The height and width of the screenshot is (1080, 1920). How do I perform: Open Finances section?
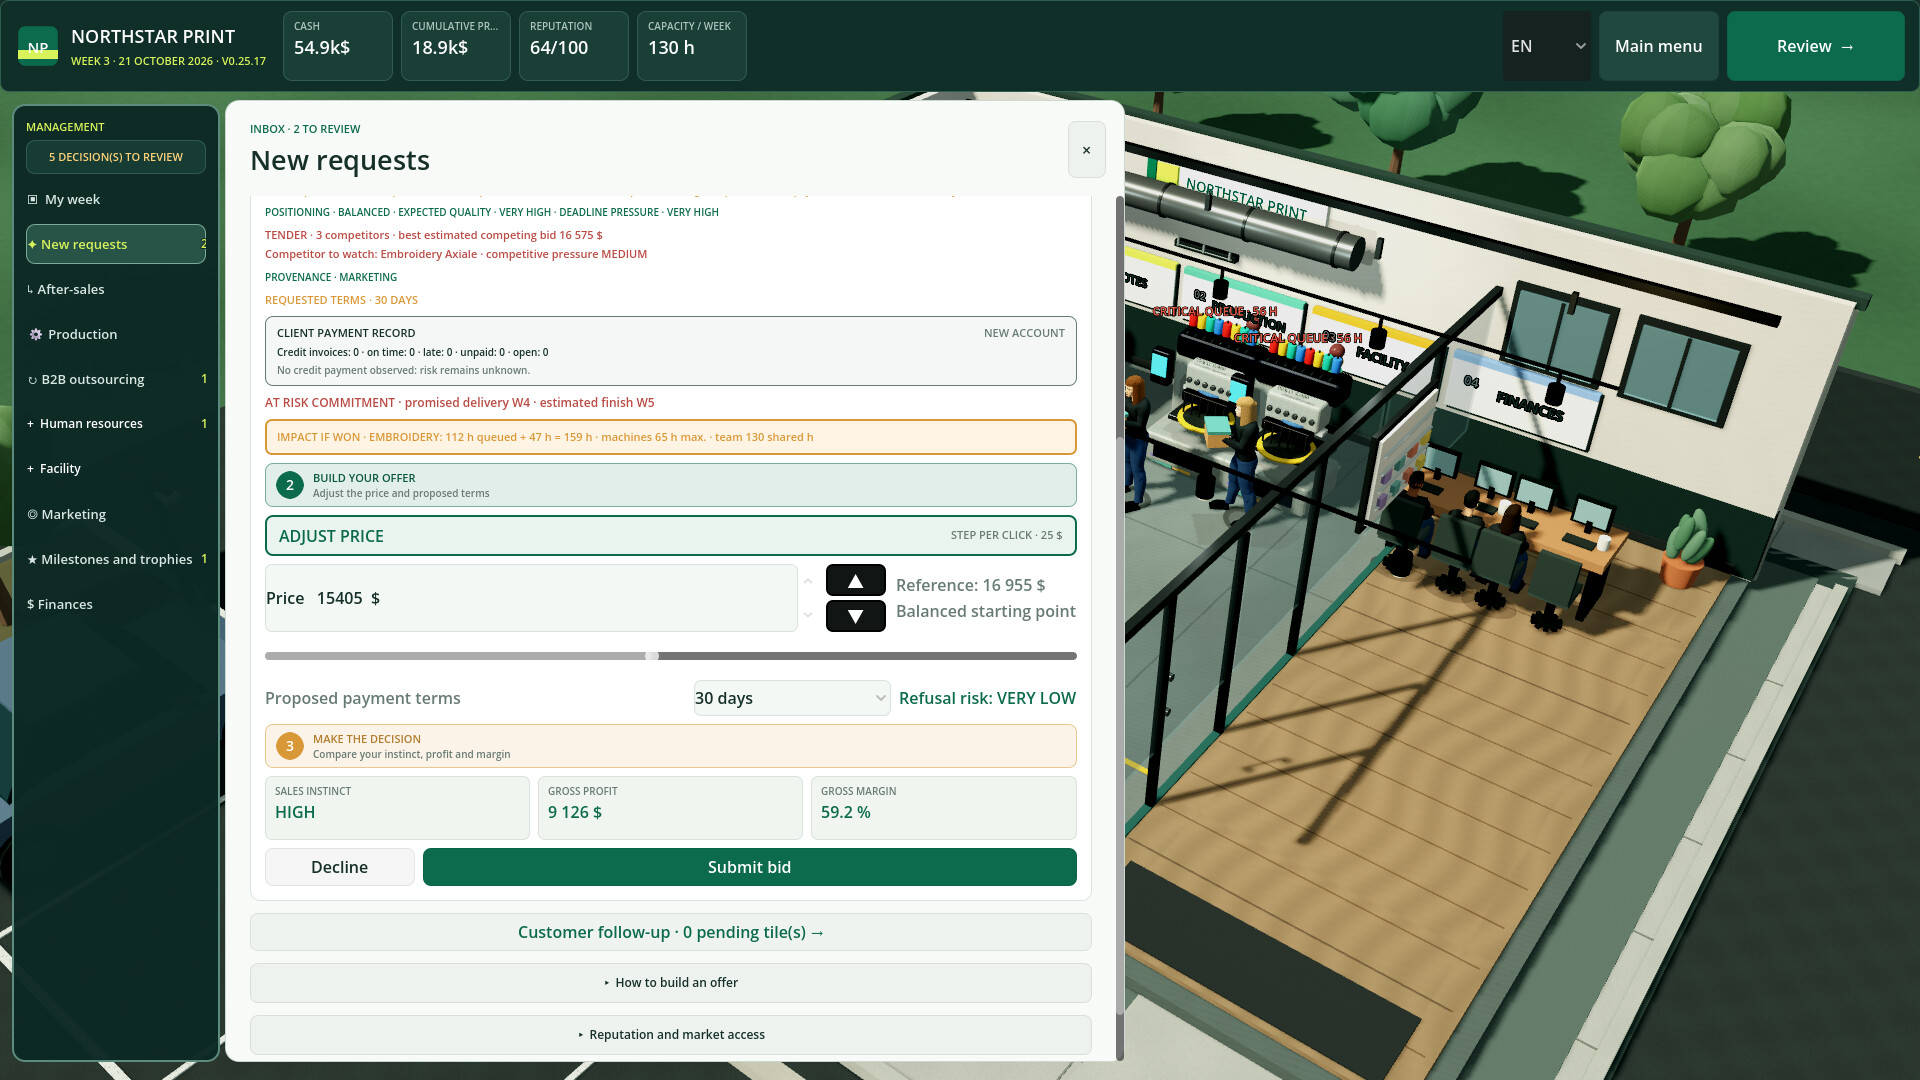click(116, 604)
